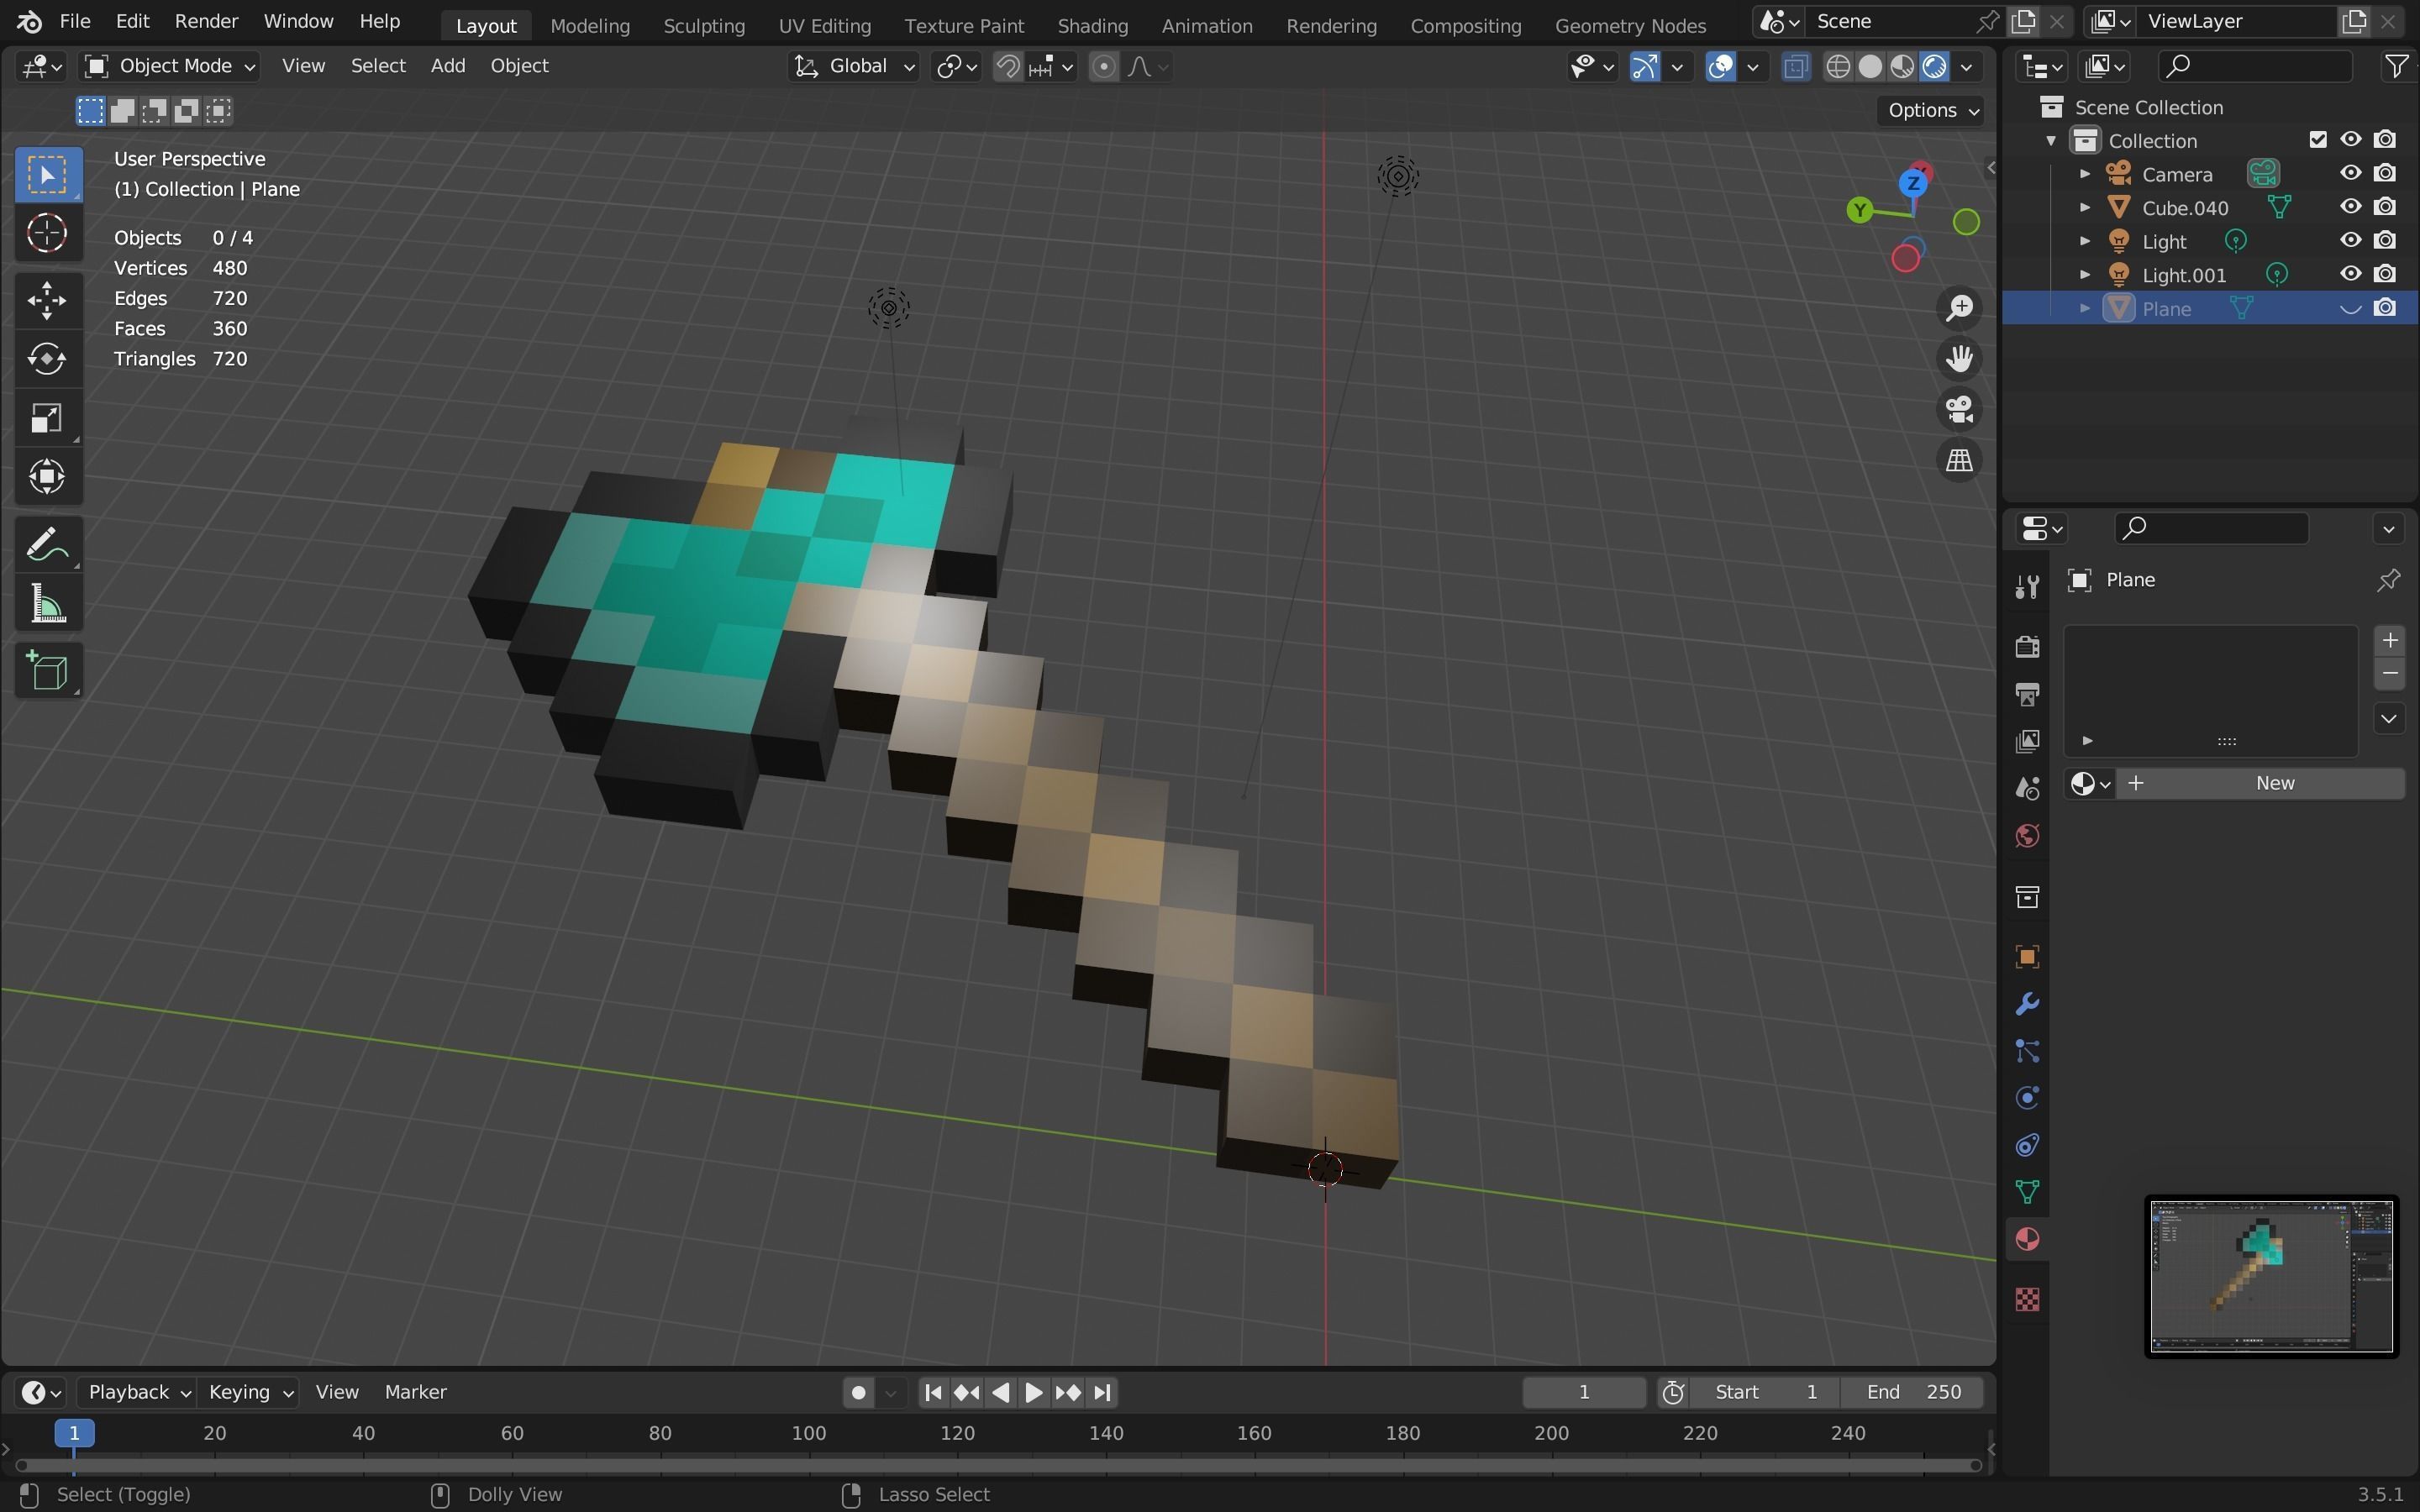Select the Cursor tool in toolbar
This screenshot has height=1512, width=2420.
(x=47, y=233)
